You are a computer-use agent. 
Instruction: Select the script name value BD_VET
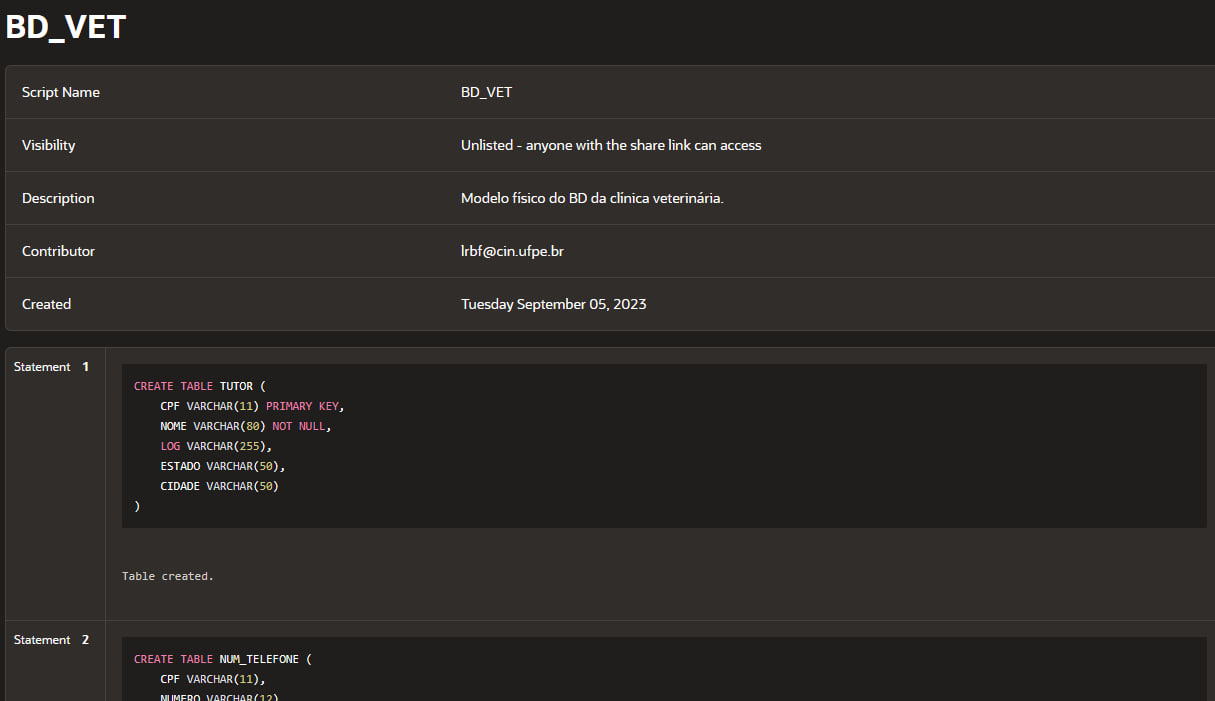[x=486, y=92]
